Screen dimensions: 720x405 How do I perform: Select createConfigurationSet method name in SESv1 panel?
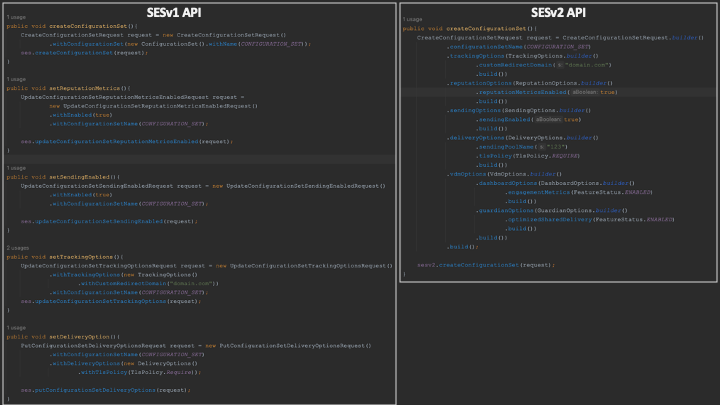click(88, 26)
